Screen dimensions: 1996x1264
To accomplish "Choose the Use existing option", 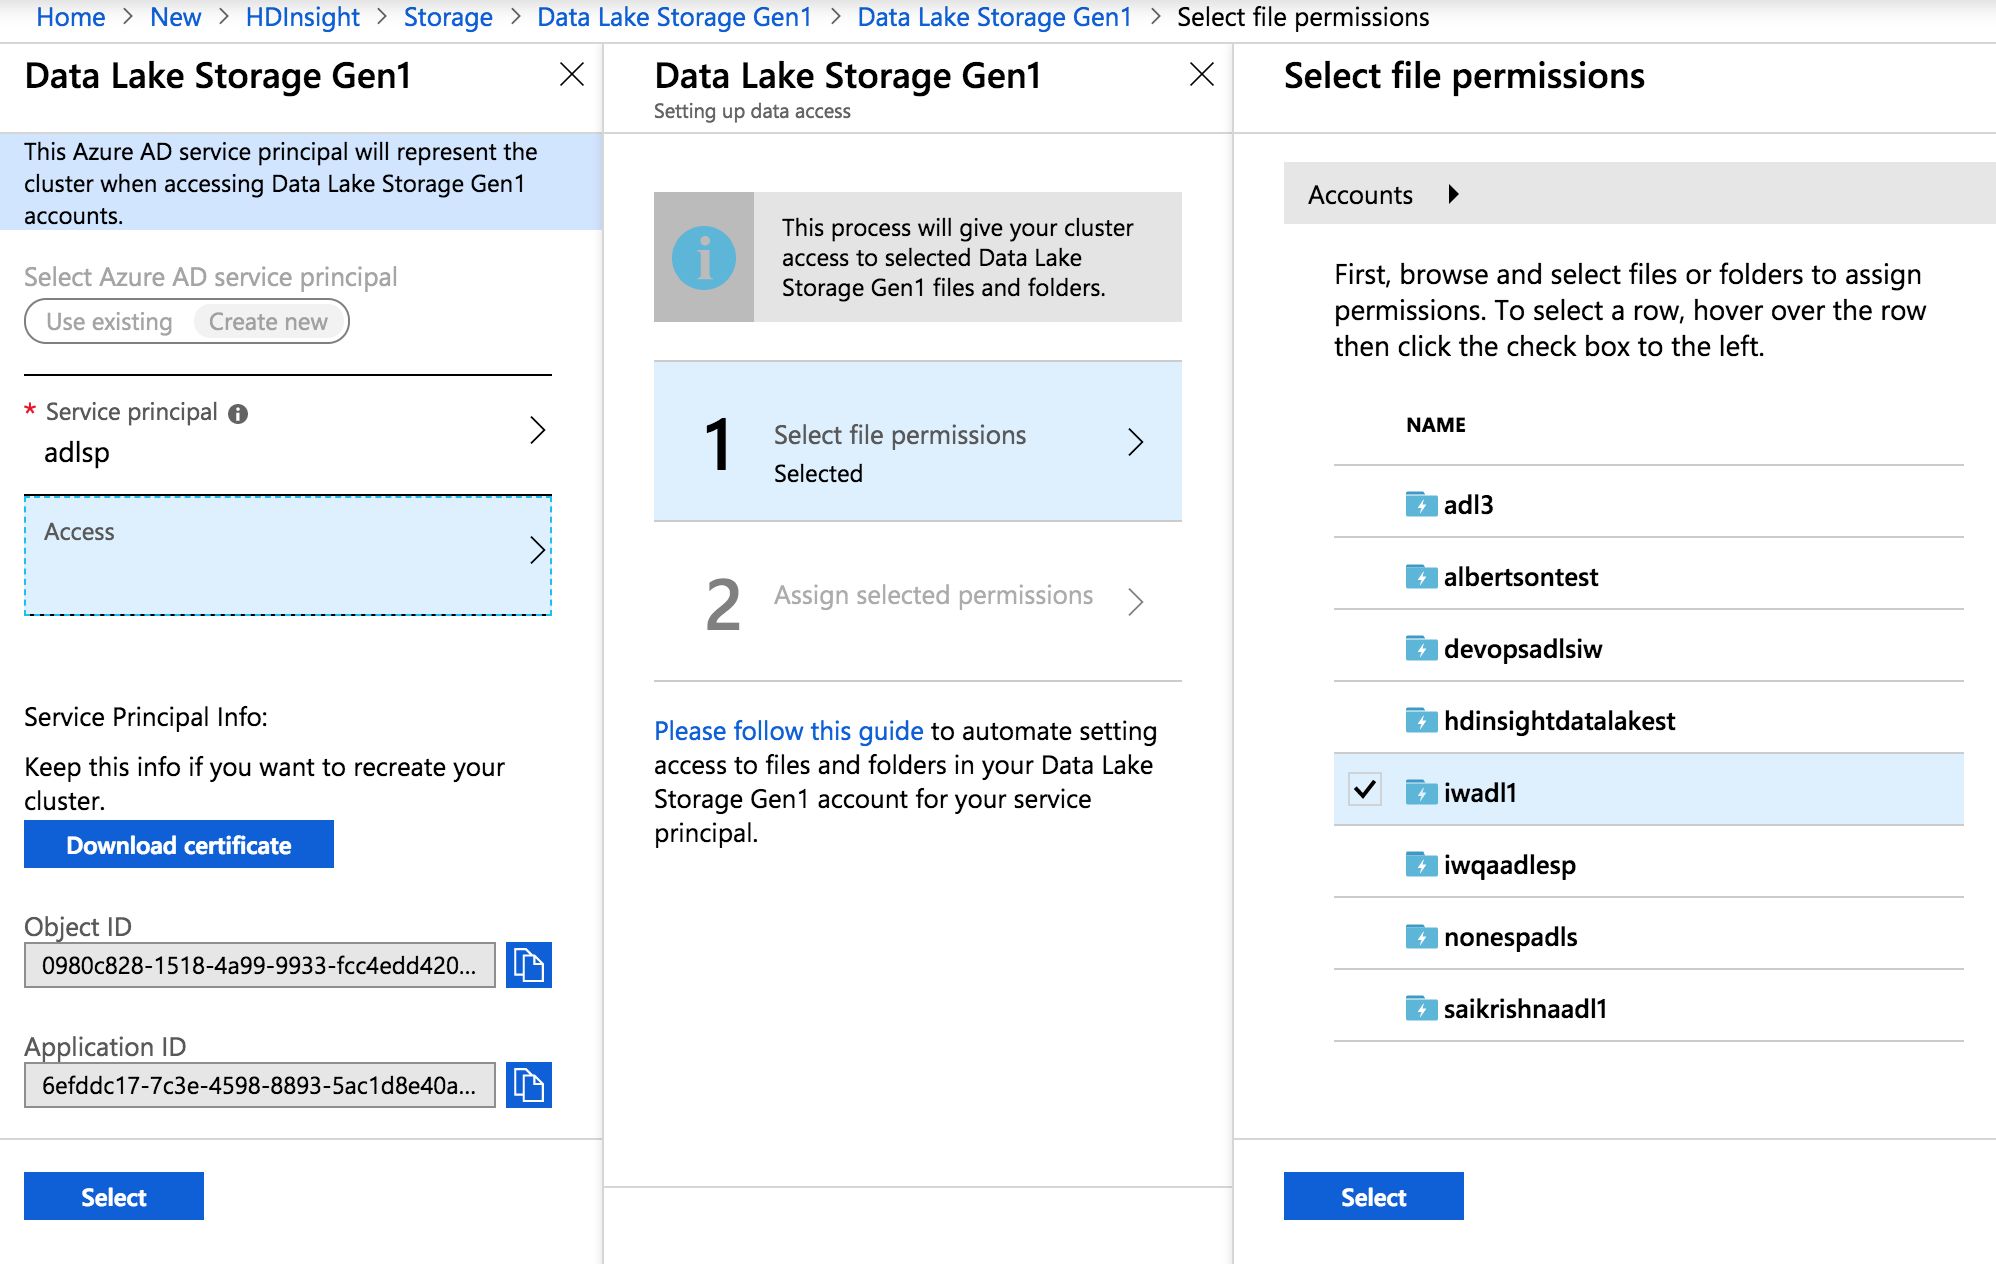I will [109, 322].
